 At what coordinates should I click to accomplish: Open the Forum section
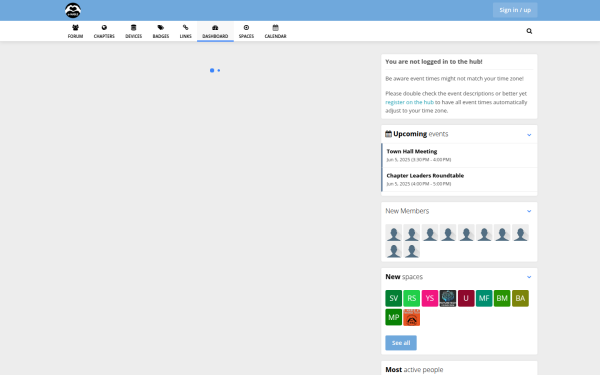(75, 31)
